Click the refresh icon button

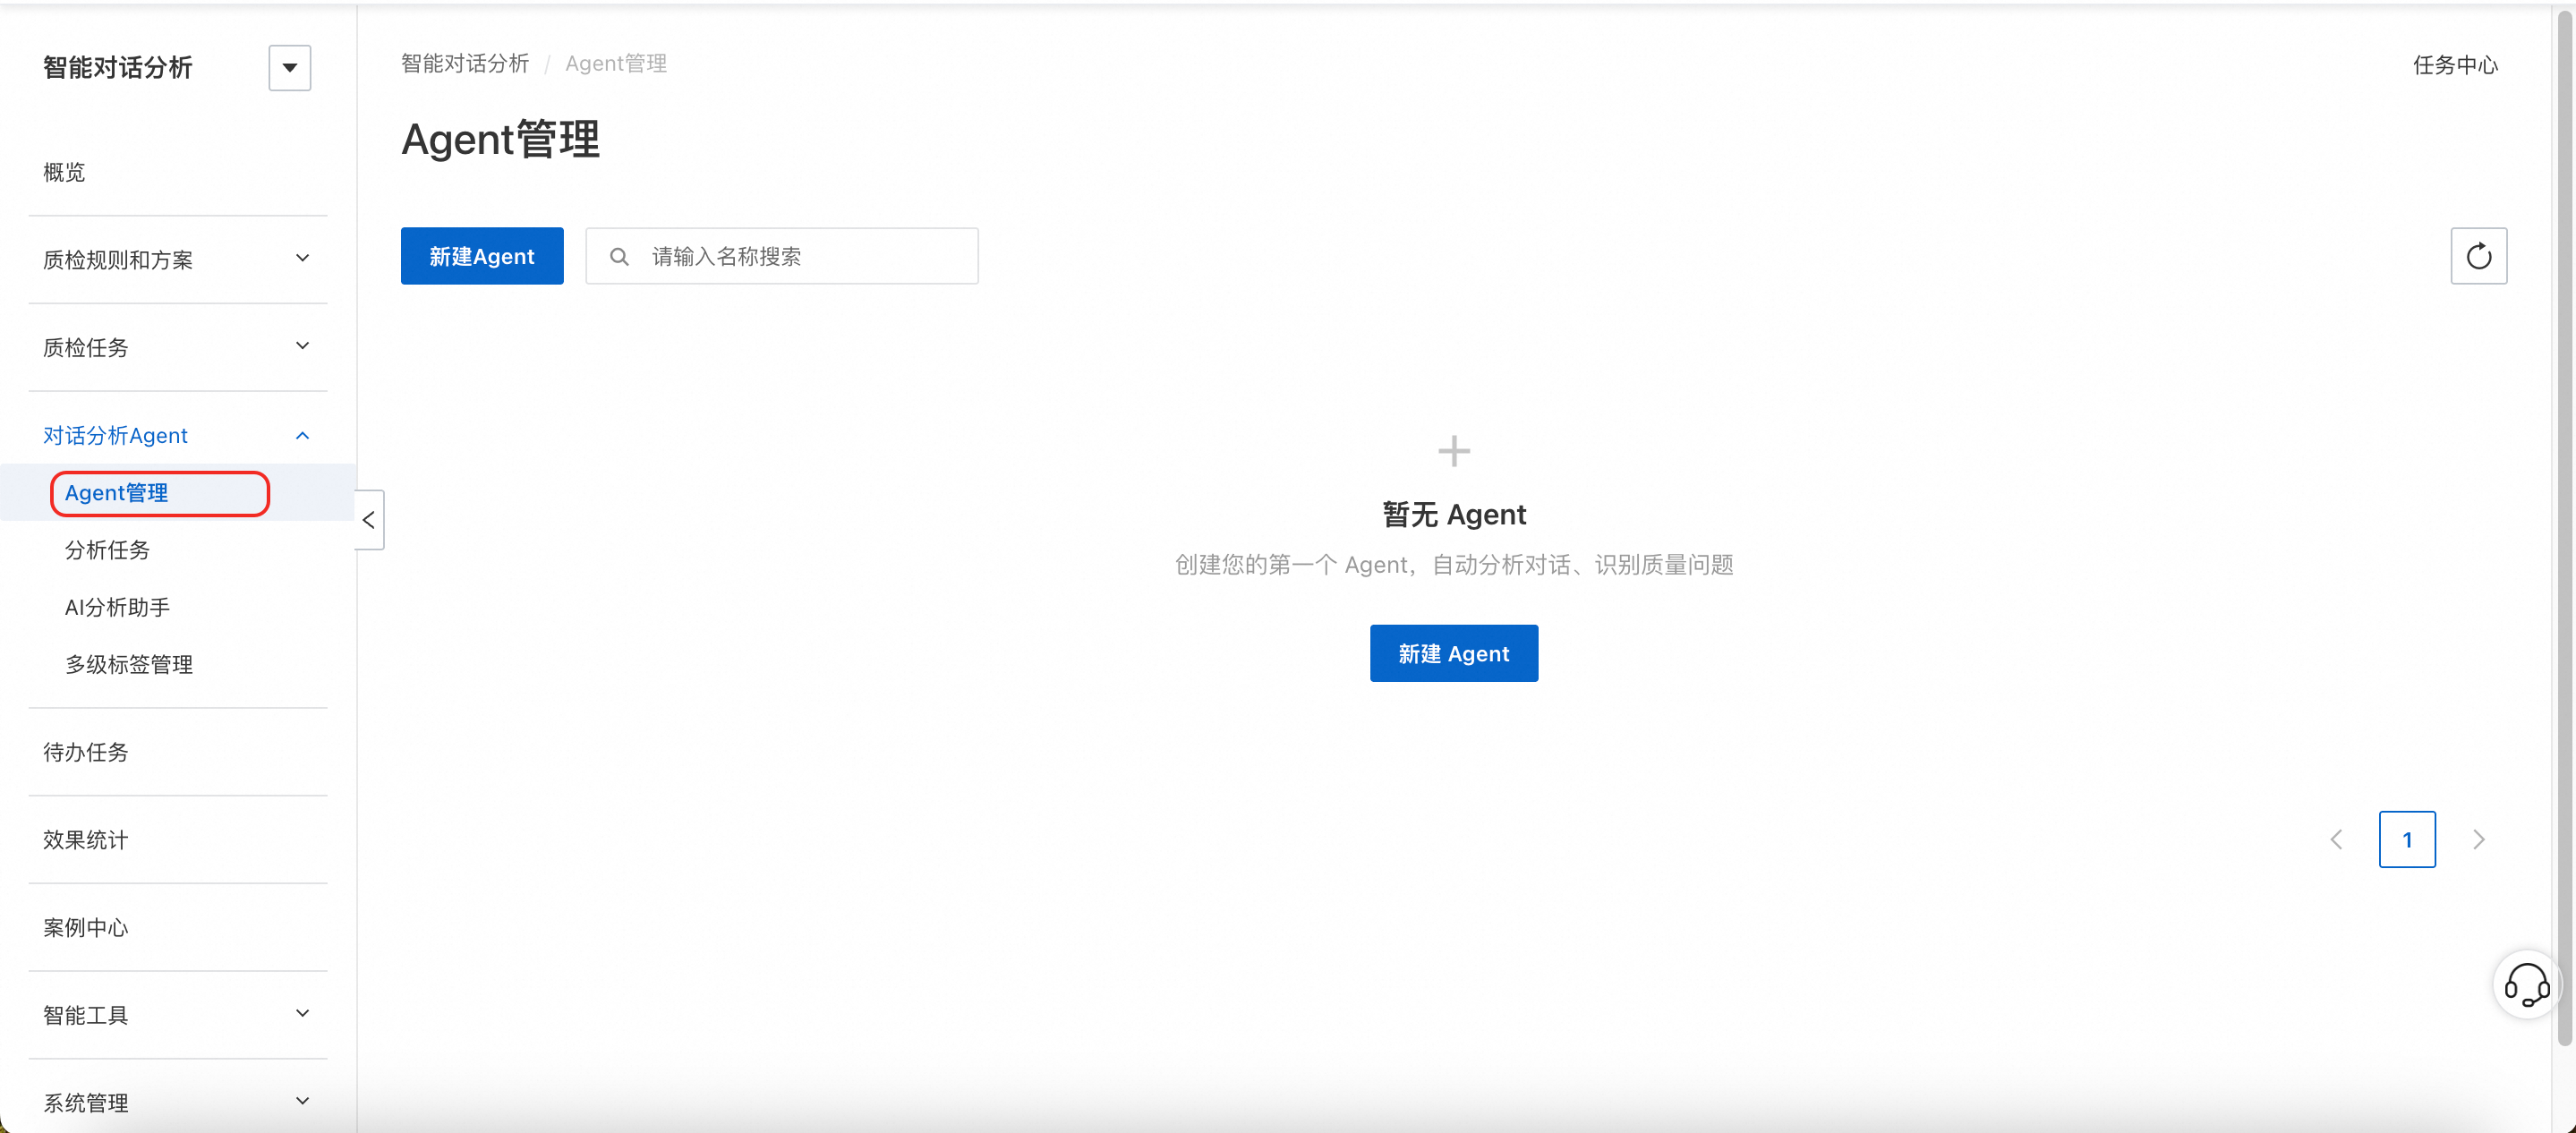pyautogui.click(x=2478, y=256)
